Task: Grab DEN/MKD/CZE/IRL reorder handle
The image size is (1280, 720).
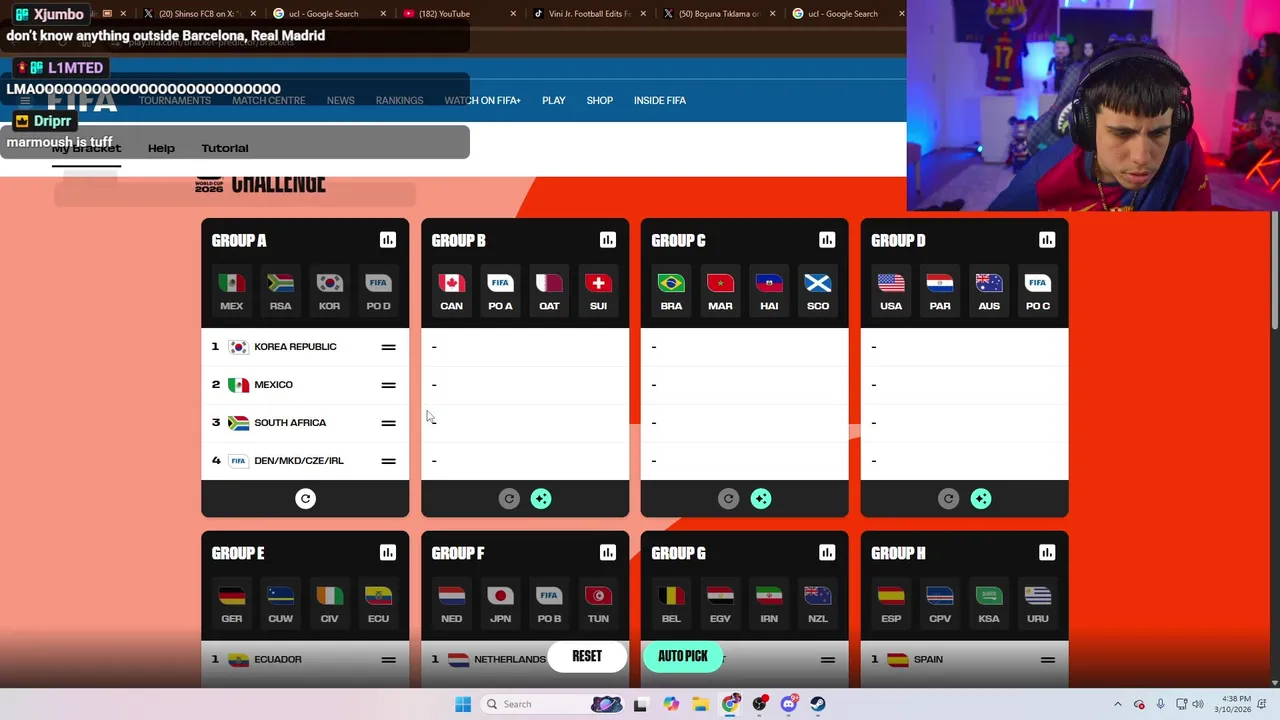Action: click(388, 461)
